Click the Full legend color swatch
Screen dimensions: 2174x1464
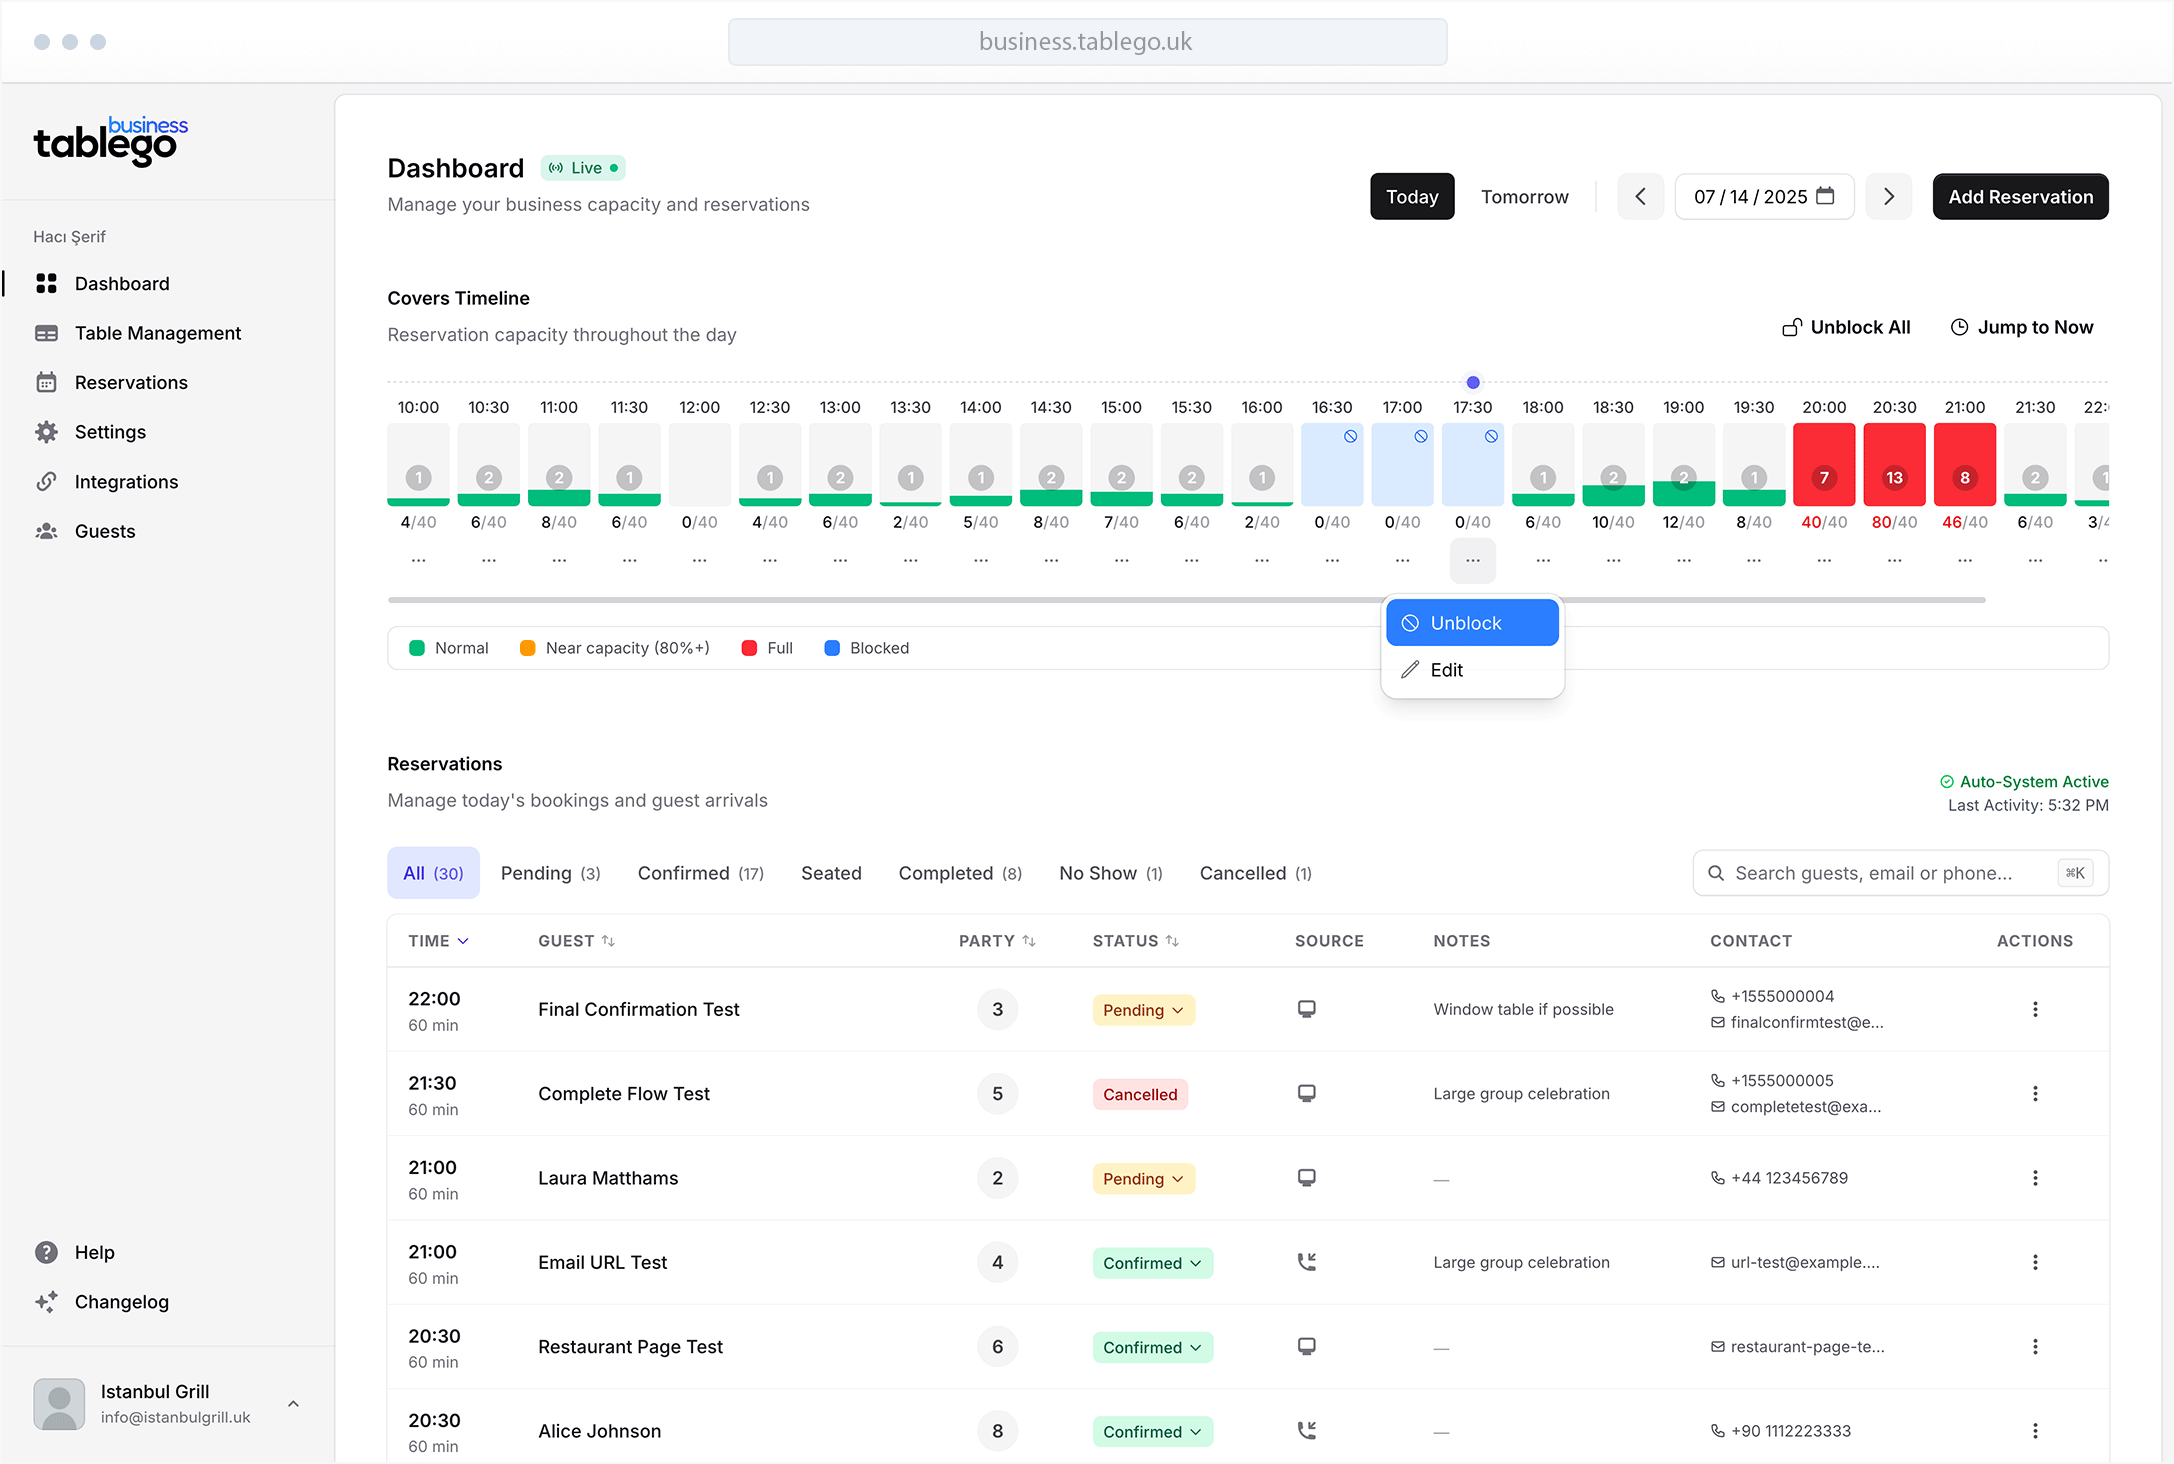coord(750,647)
